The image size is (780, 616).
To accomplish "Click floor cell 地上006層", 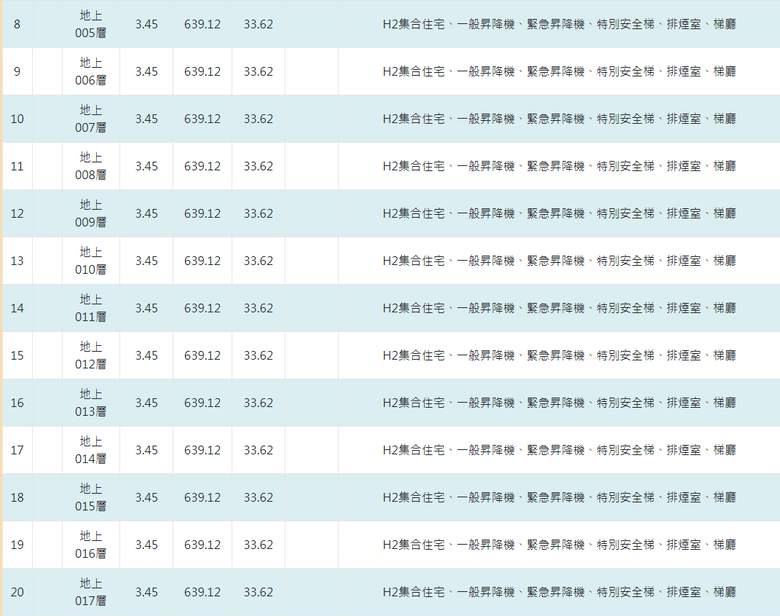I will coord(91,72).
